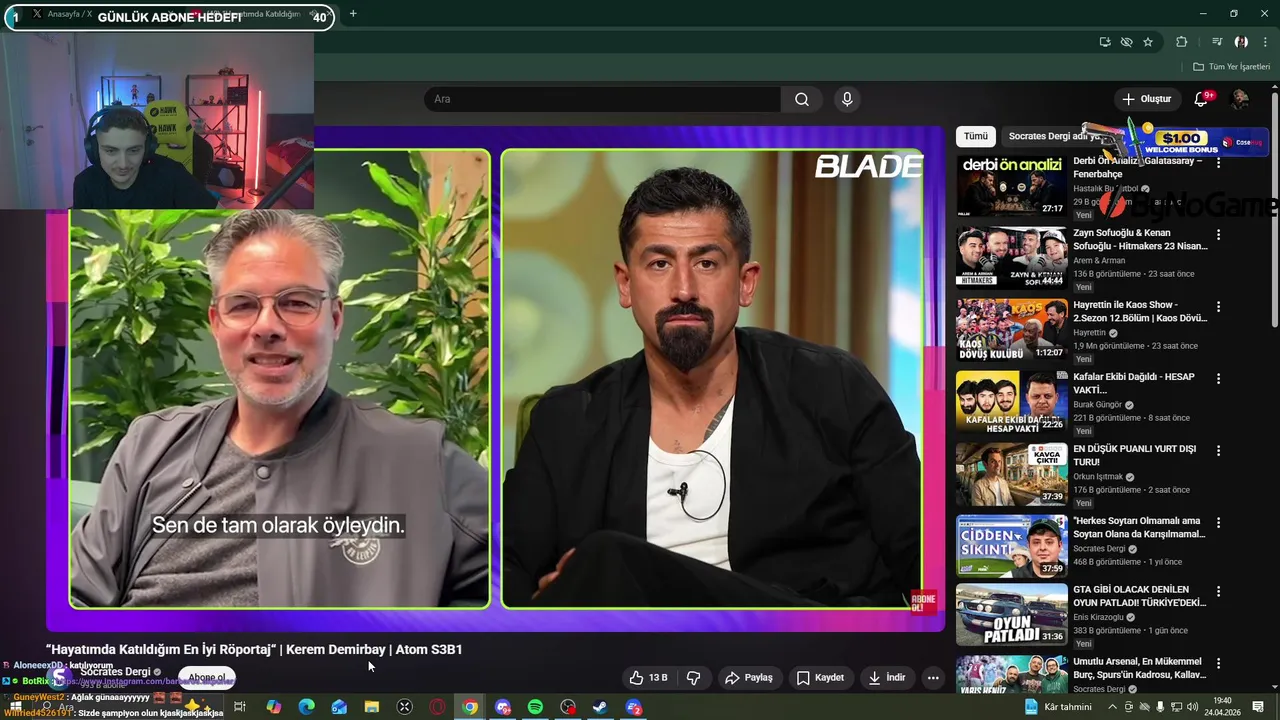
Task: Click the crossed-out eye icon in address bar
Action: [1126, 42]
